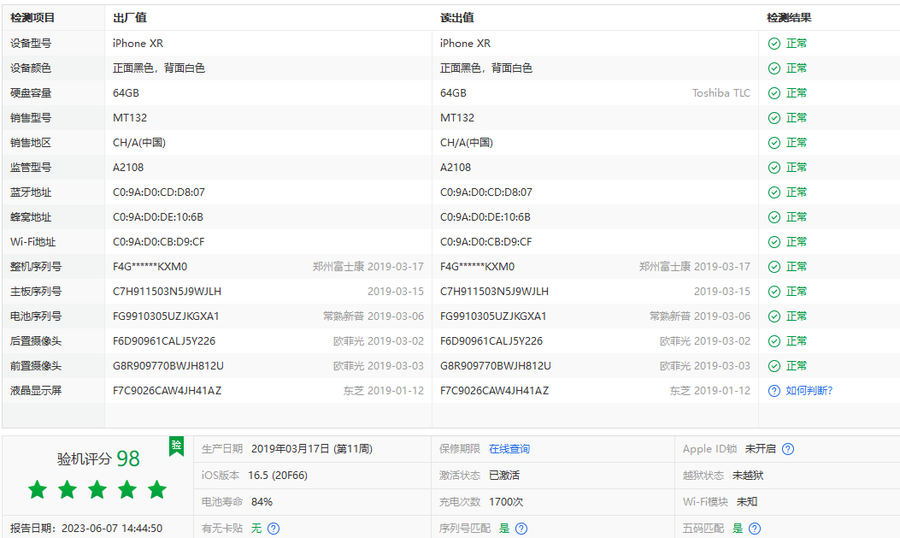Open the 在线查询 warranty link
The height and width of the screenshot is (538, 900).
[x=509, y=449]
